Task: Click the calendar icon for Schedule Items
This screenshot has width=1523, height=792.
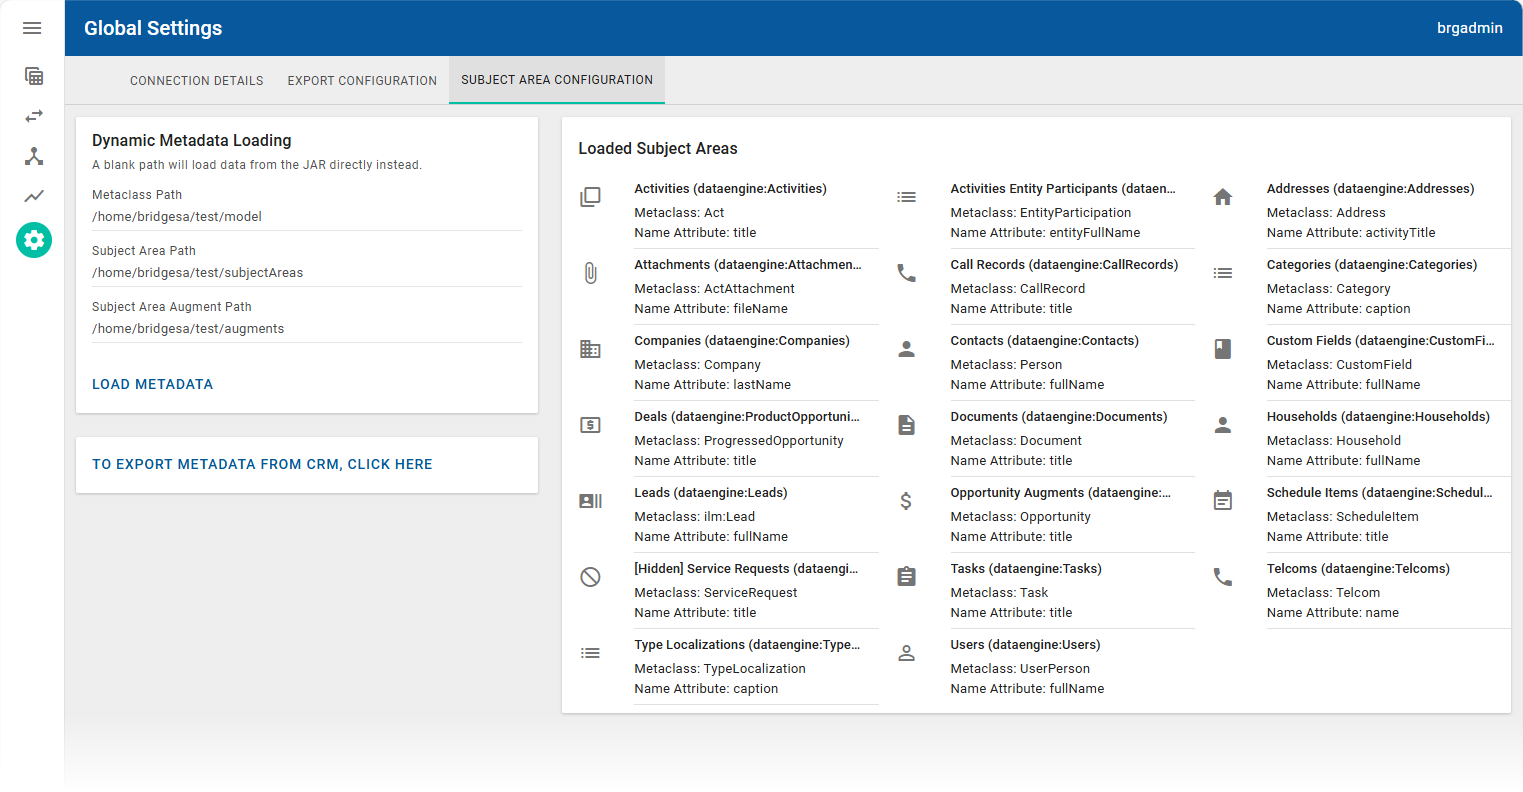Action: click(1222, 501)
